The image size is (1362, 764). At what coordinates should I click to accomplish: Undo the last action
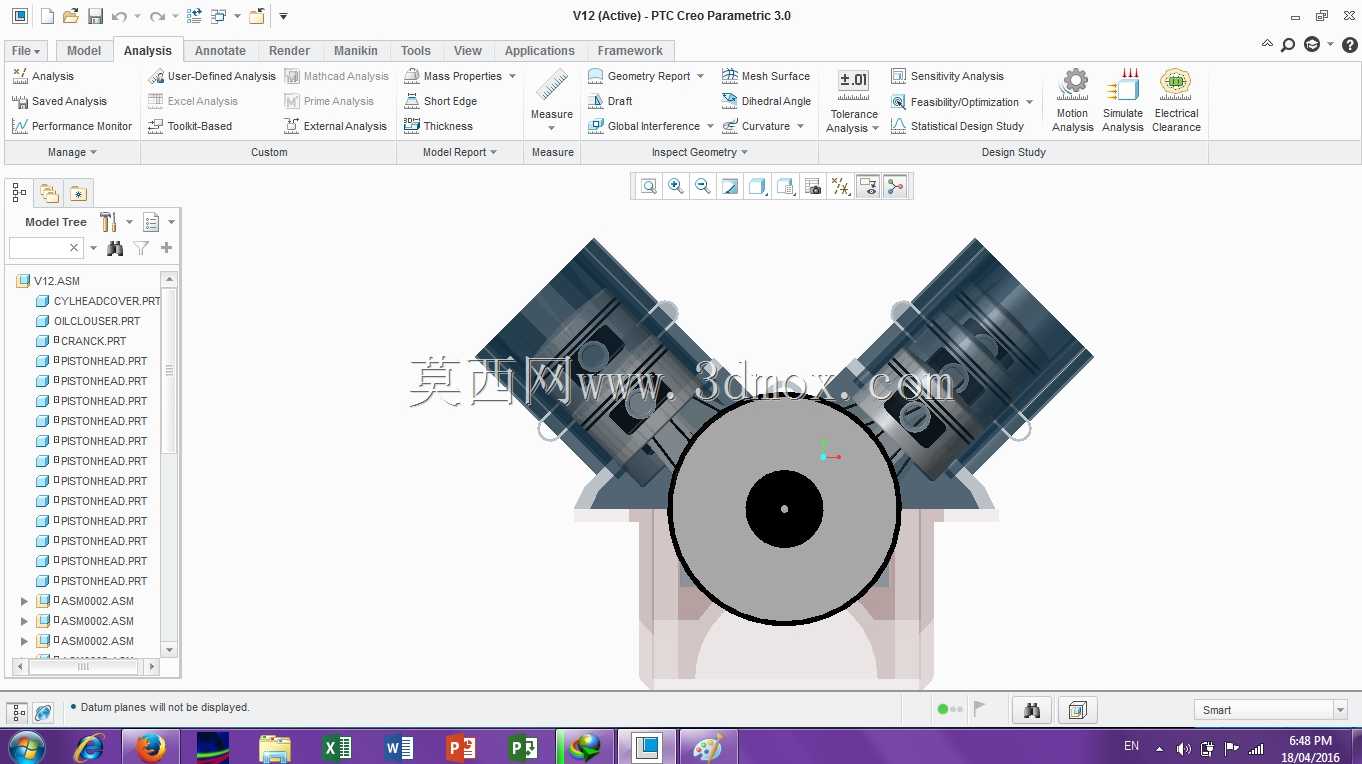119,16
